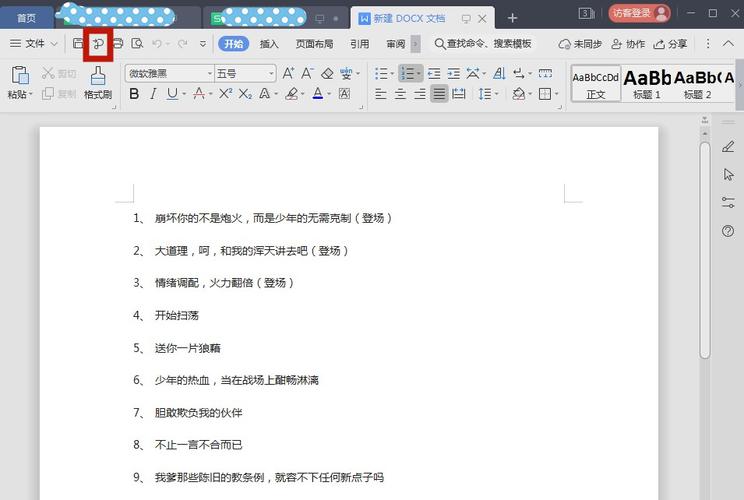Image resolution: width=744 pixels, height=500 pixels.
Task: Align paragraph left
Action: click(x=381, y=94)
